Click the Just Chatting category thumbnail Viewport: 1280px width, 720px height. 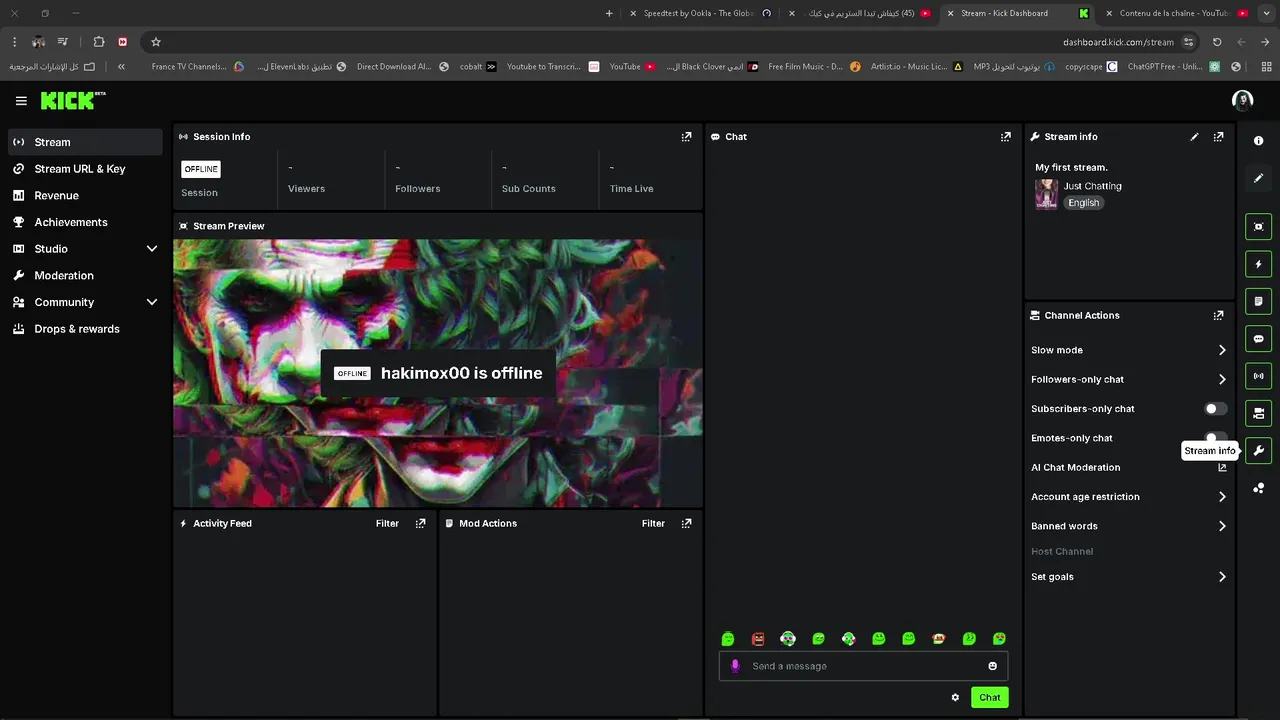pyautogui.click(x=1046, y=194)
